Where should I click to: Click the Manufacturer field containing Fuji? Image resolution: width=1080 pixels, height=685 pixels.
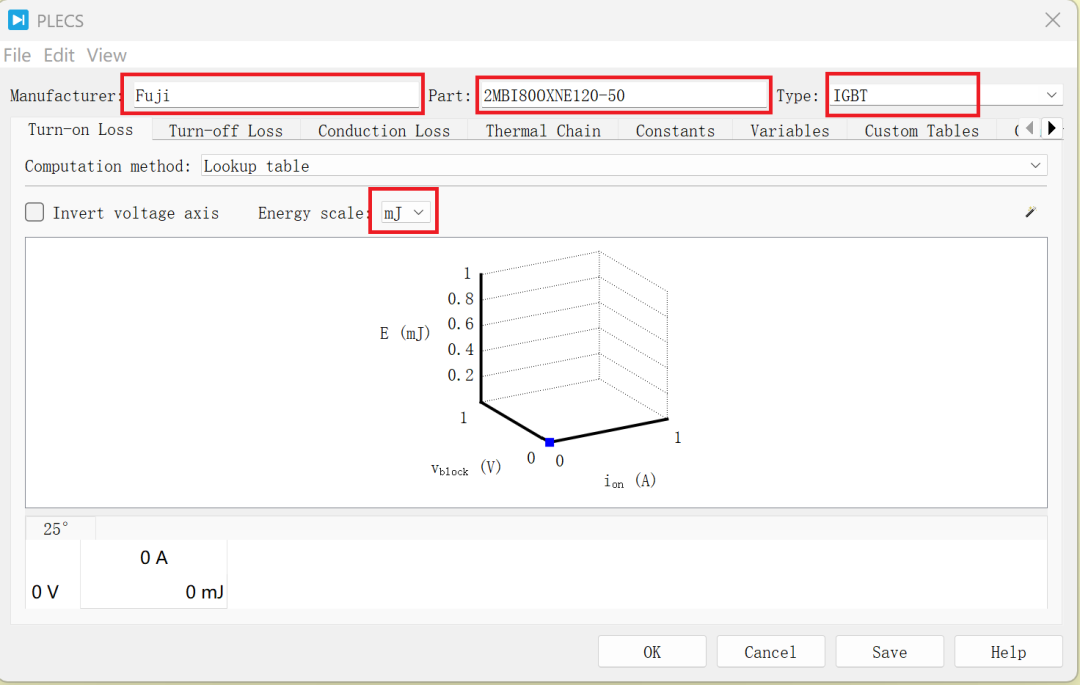(276, 95)
